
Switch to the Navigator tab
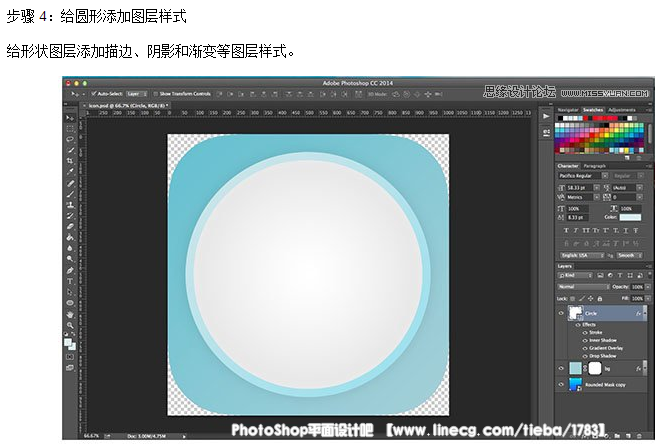pos(567,109)
